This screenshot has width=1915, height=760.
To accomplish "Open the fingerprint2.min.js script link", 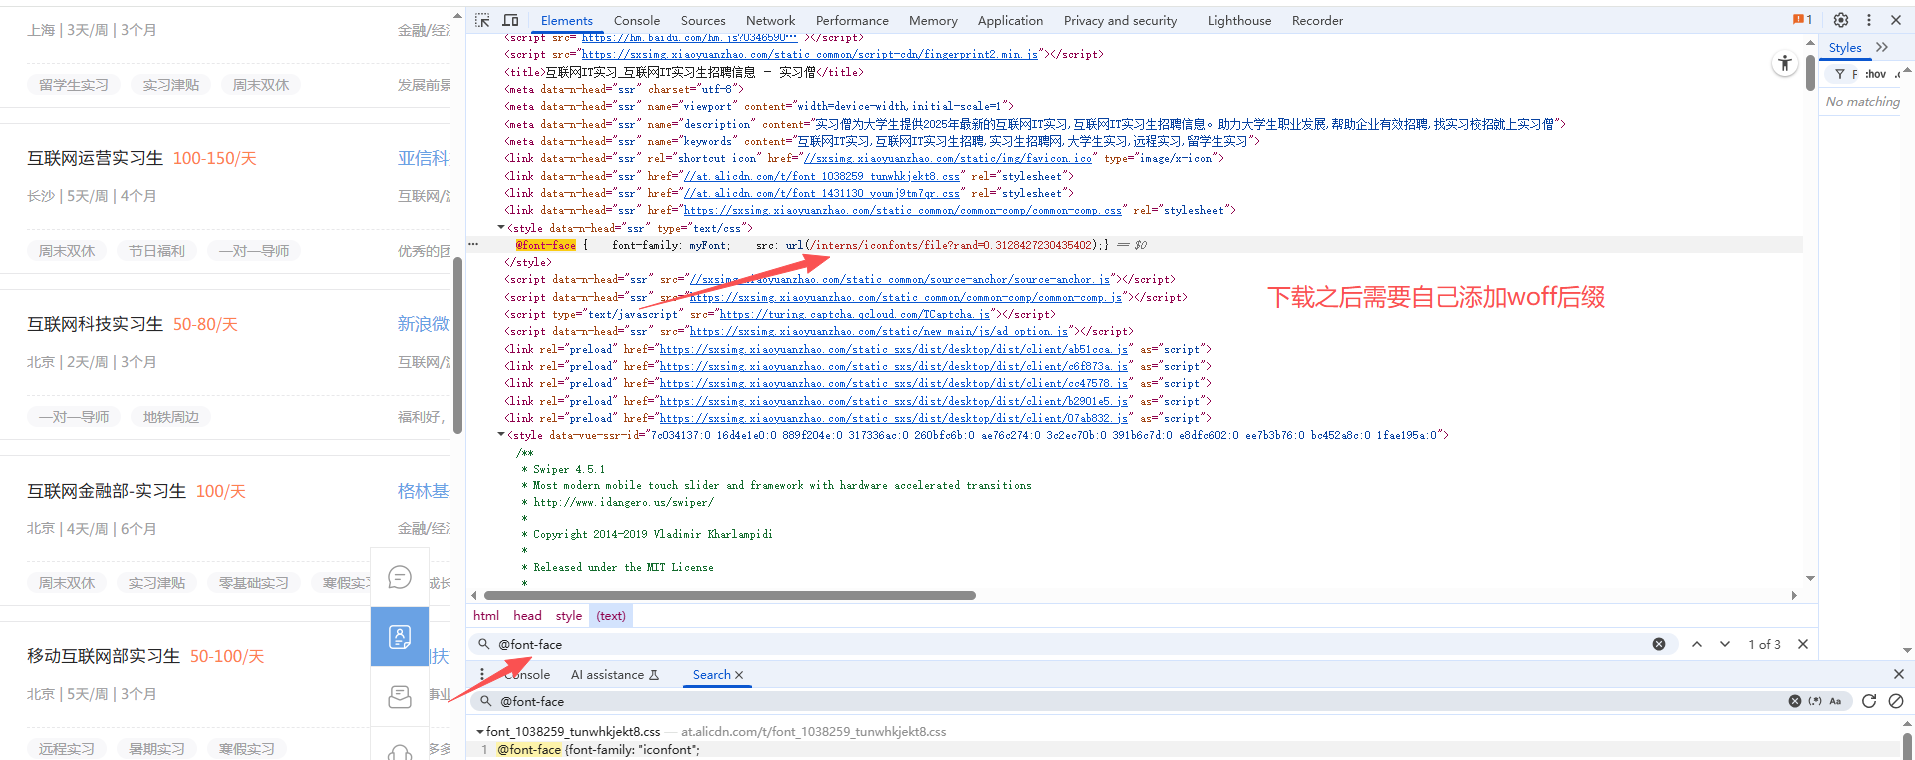I will coord(809,54).
